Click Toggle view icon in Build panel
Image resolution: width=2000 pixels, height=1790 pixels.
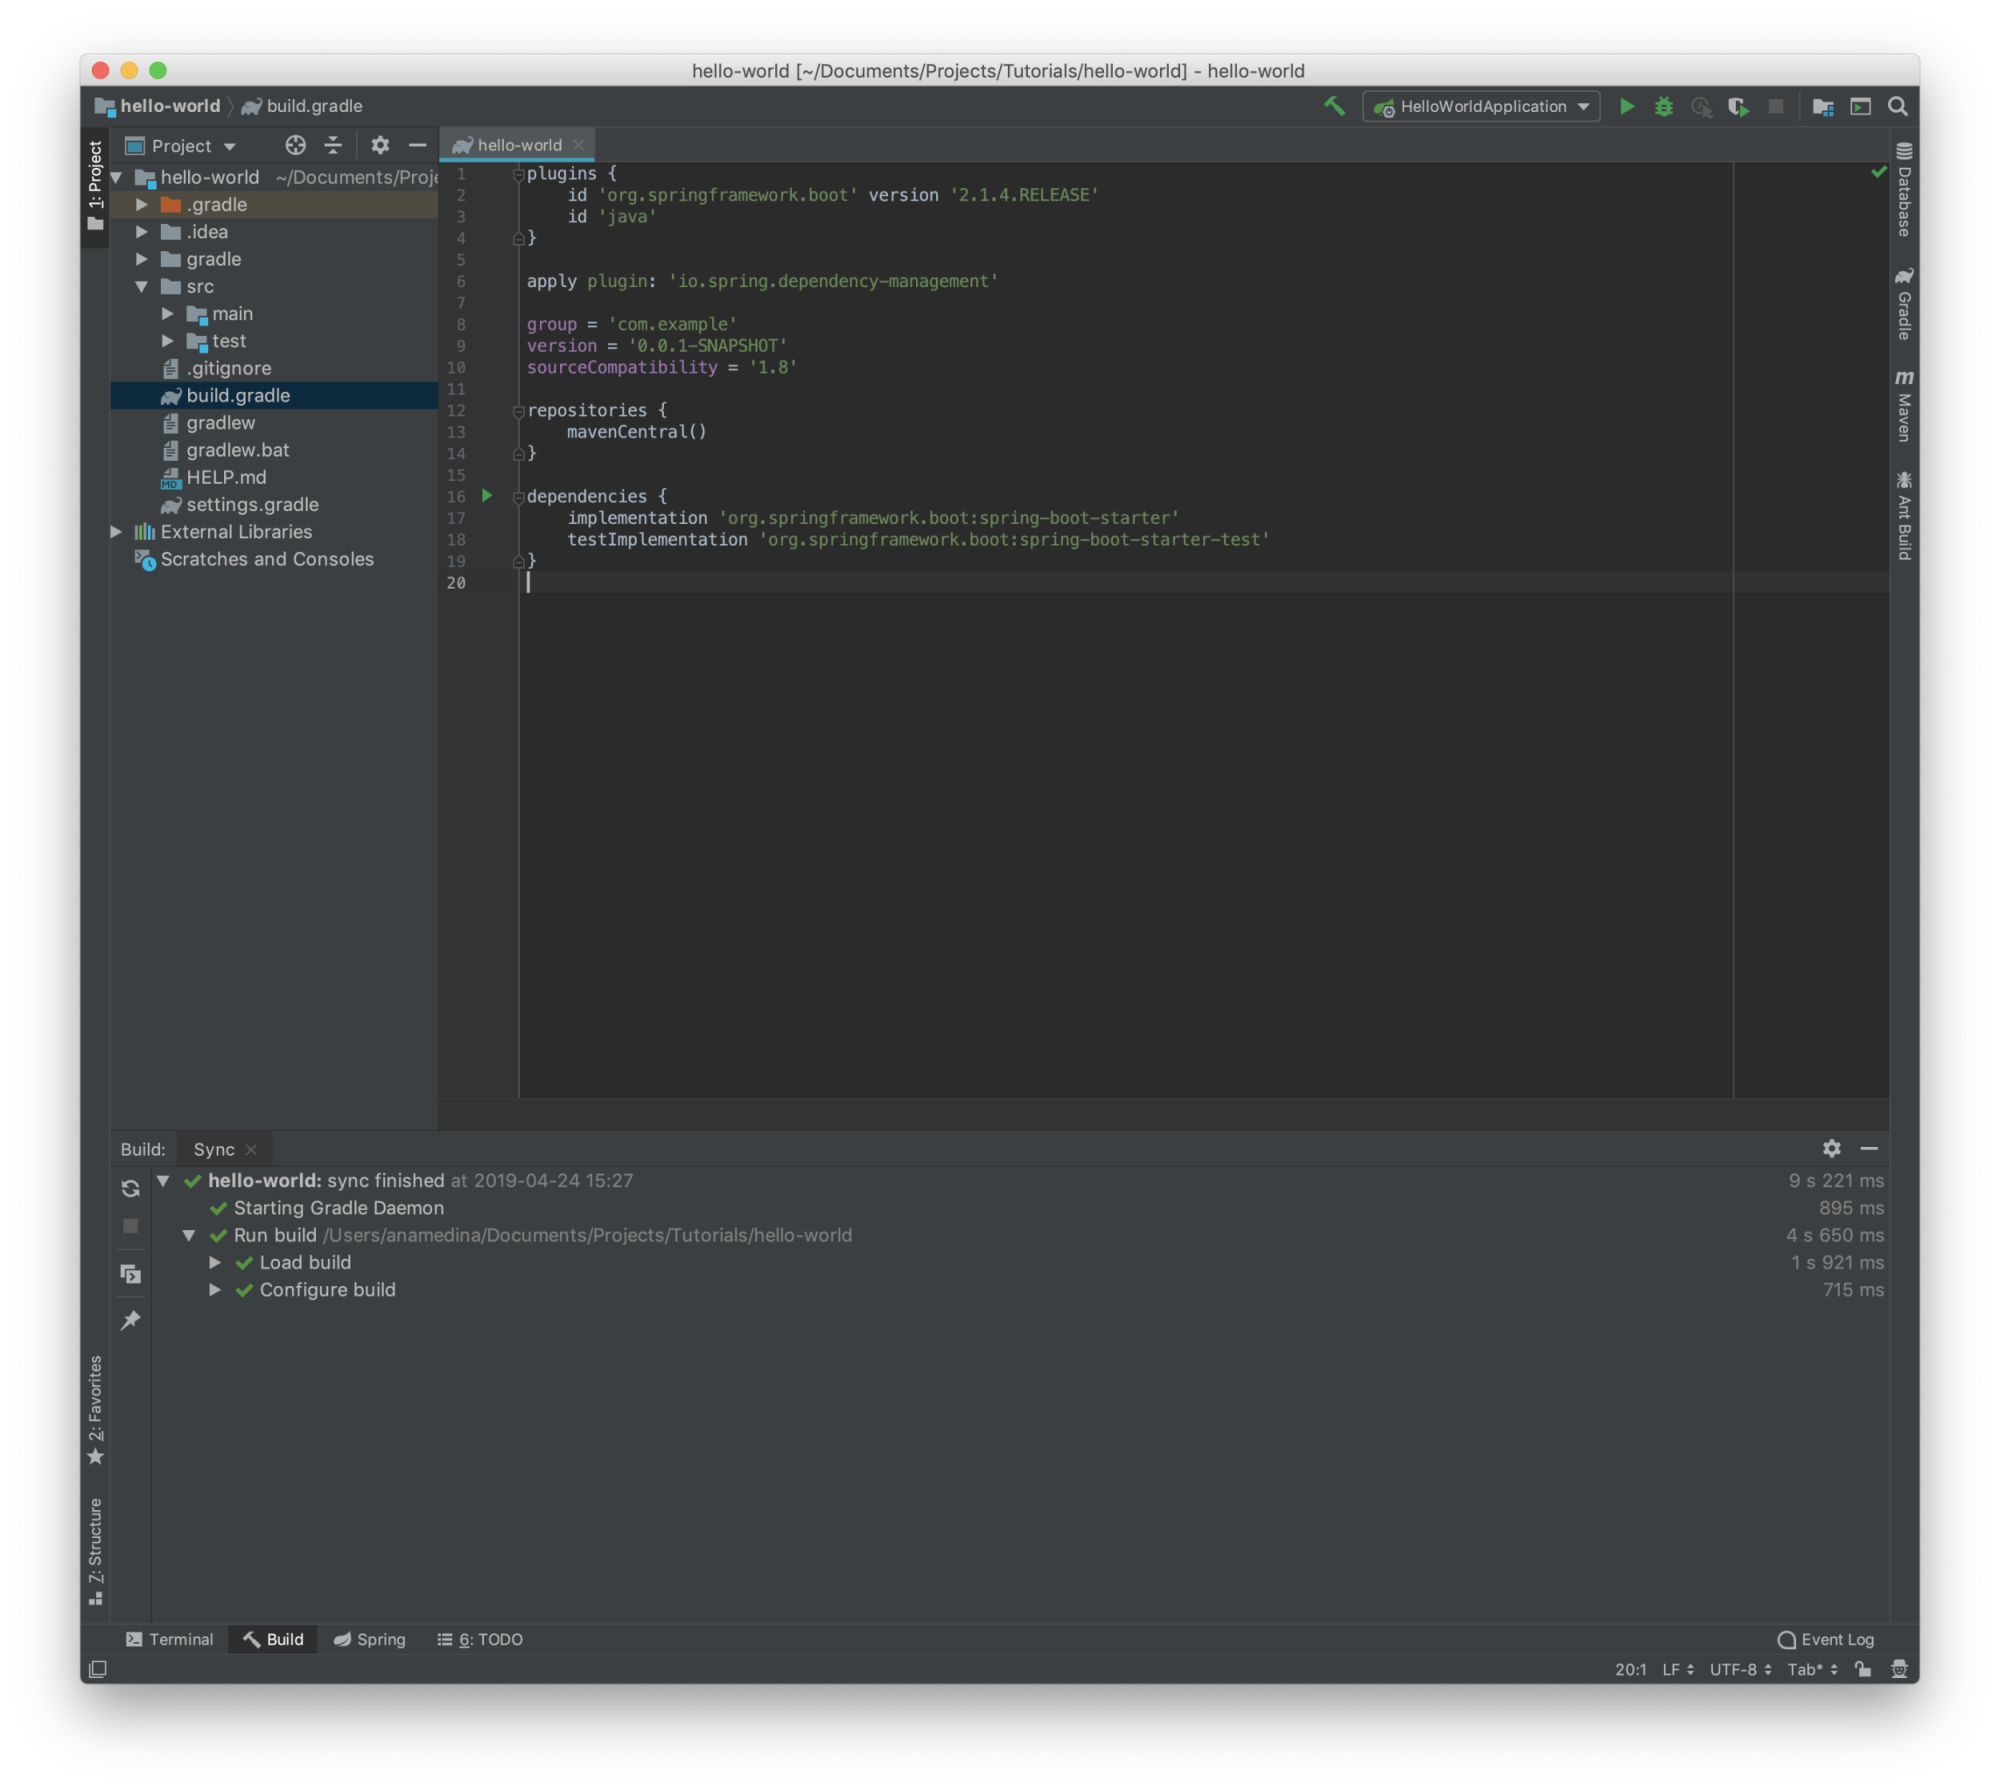pos(131,1274)
